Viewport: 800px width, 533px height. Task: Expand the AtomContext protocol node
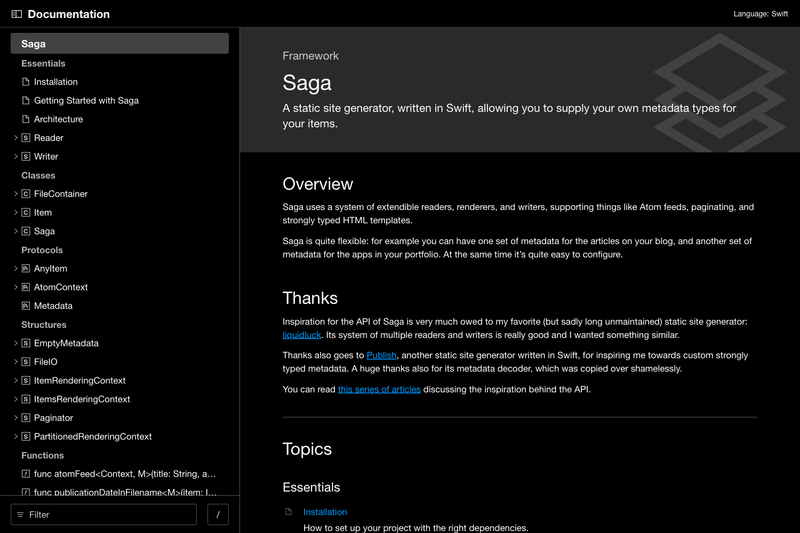click(16, 287)
